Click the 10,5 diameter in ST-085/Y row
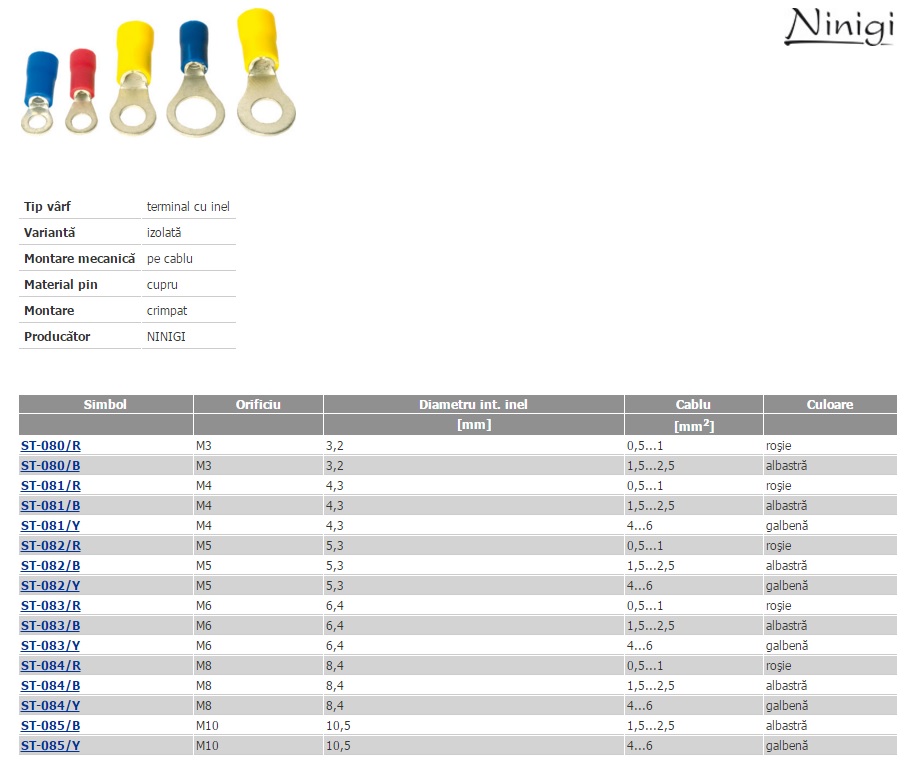The width and height of the screenshot is (913, 765). 338,746
